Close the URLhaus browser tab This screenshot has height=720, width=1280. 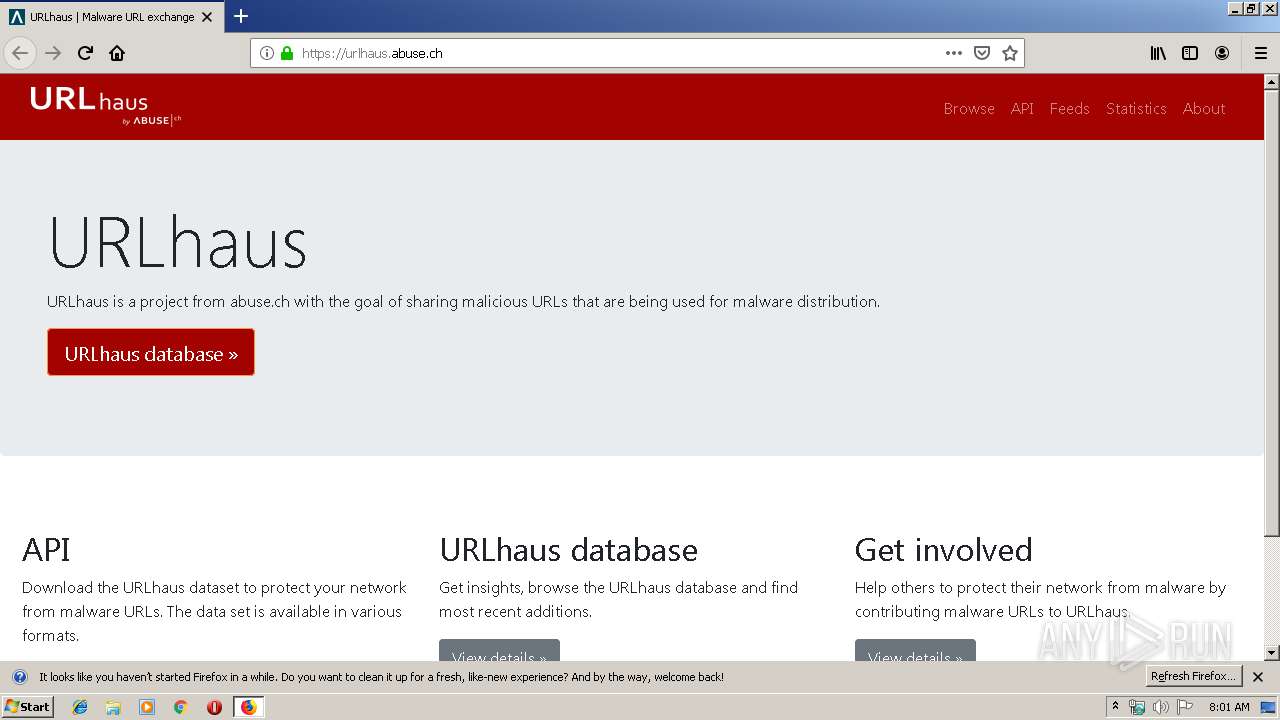coord(207,17)
